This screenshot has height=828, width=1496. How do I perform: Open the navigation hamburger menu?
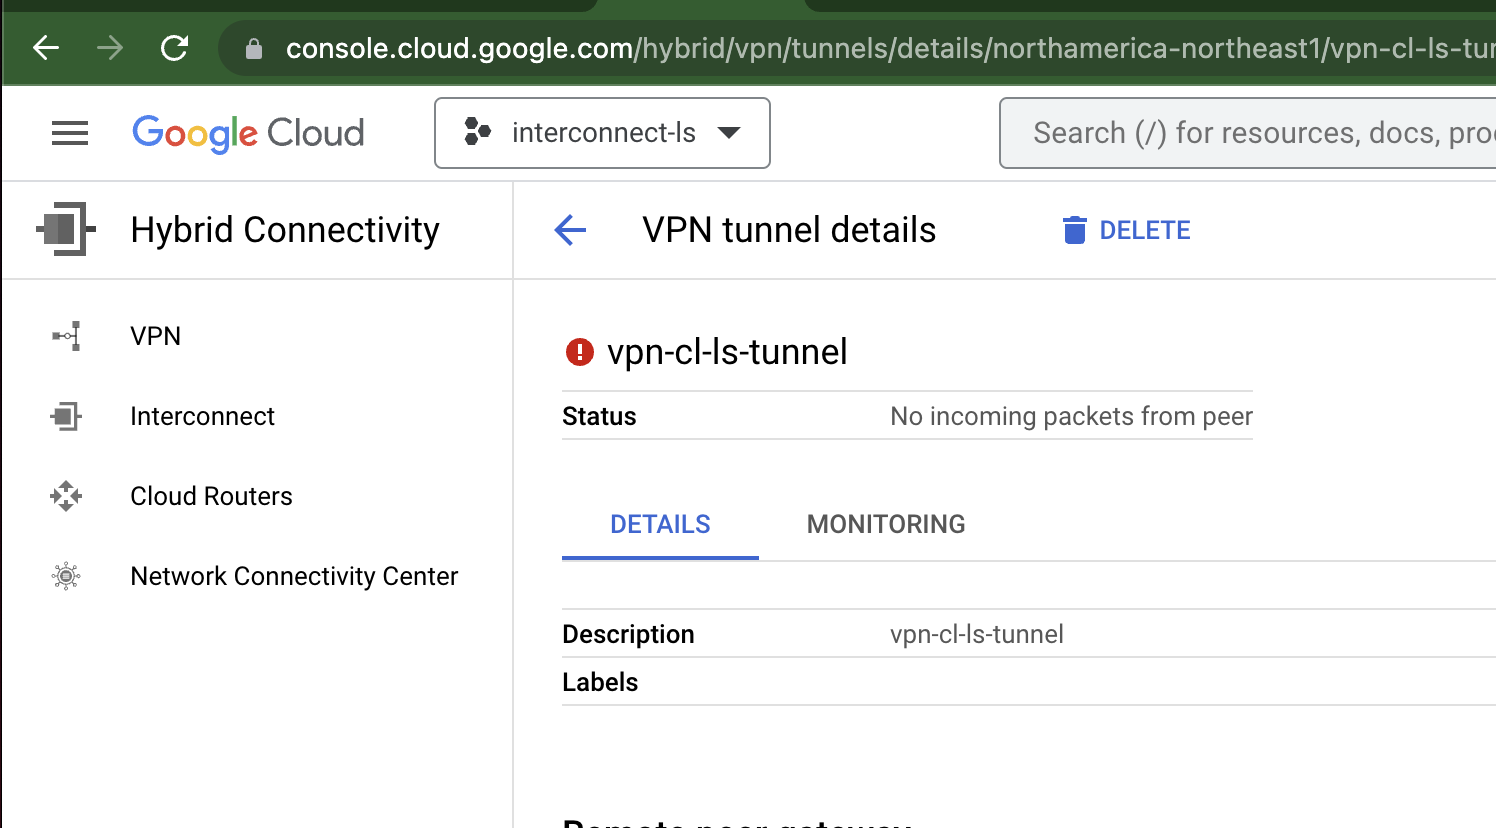point(69,132)
